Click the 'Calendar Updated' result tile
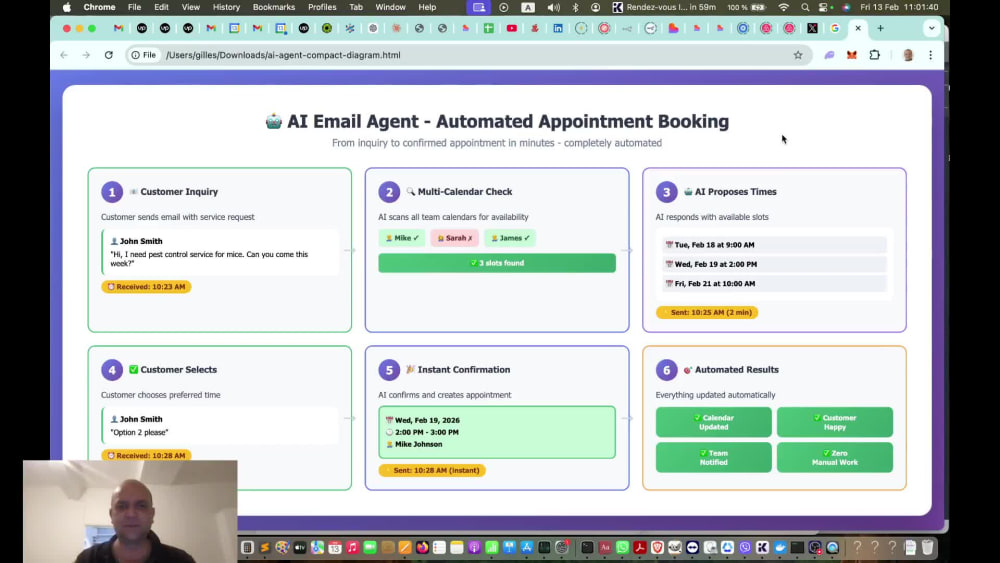 tap(714, 422)
